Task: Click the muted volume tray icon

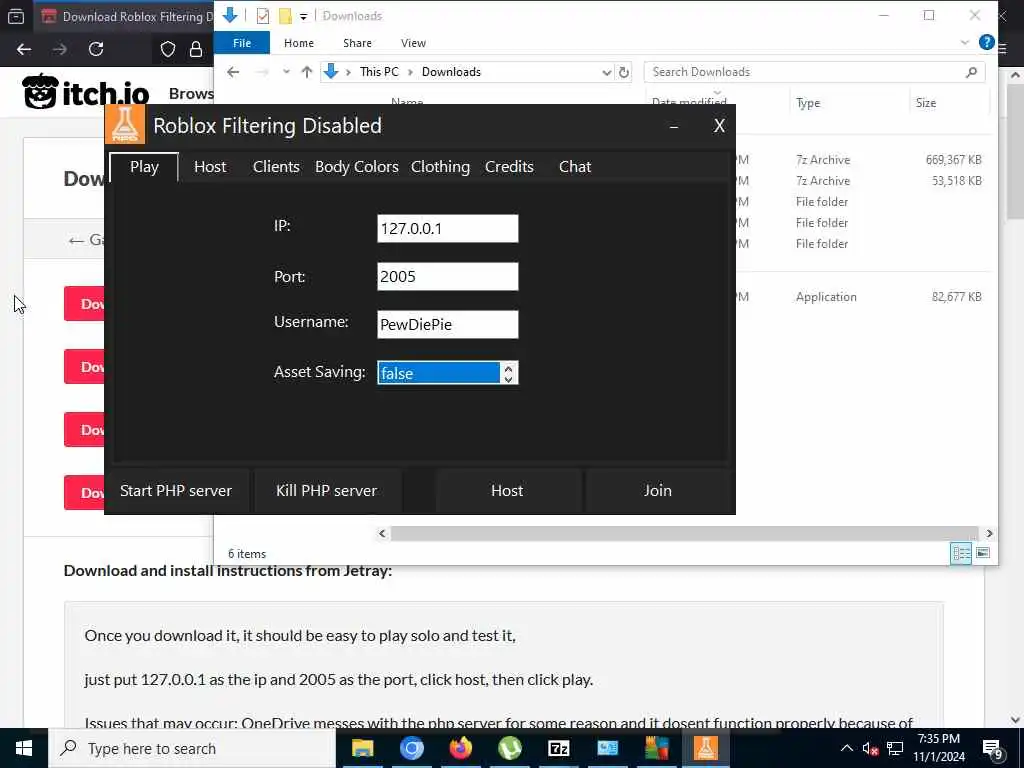Action: tap(870, 749)
